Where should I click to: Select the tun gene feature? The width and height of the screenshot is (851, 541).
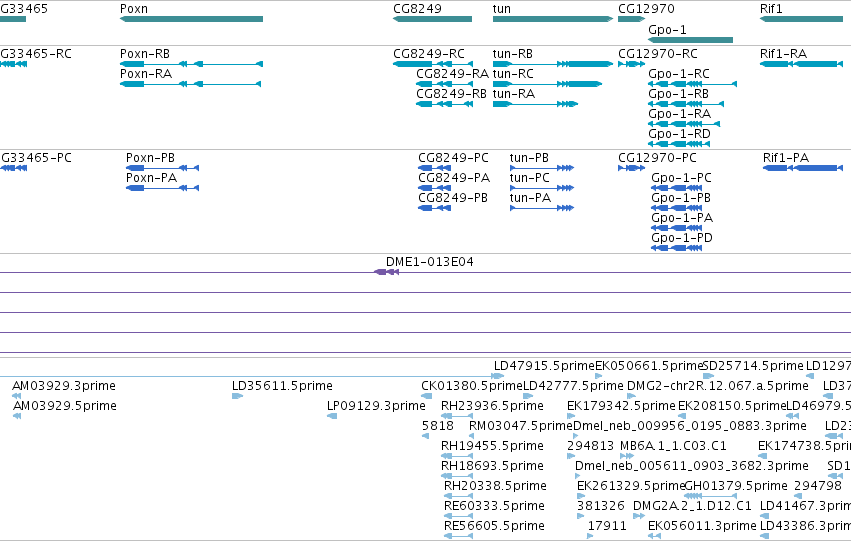pyautogui.click(x=552, y=19)
